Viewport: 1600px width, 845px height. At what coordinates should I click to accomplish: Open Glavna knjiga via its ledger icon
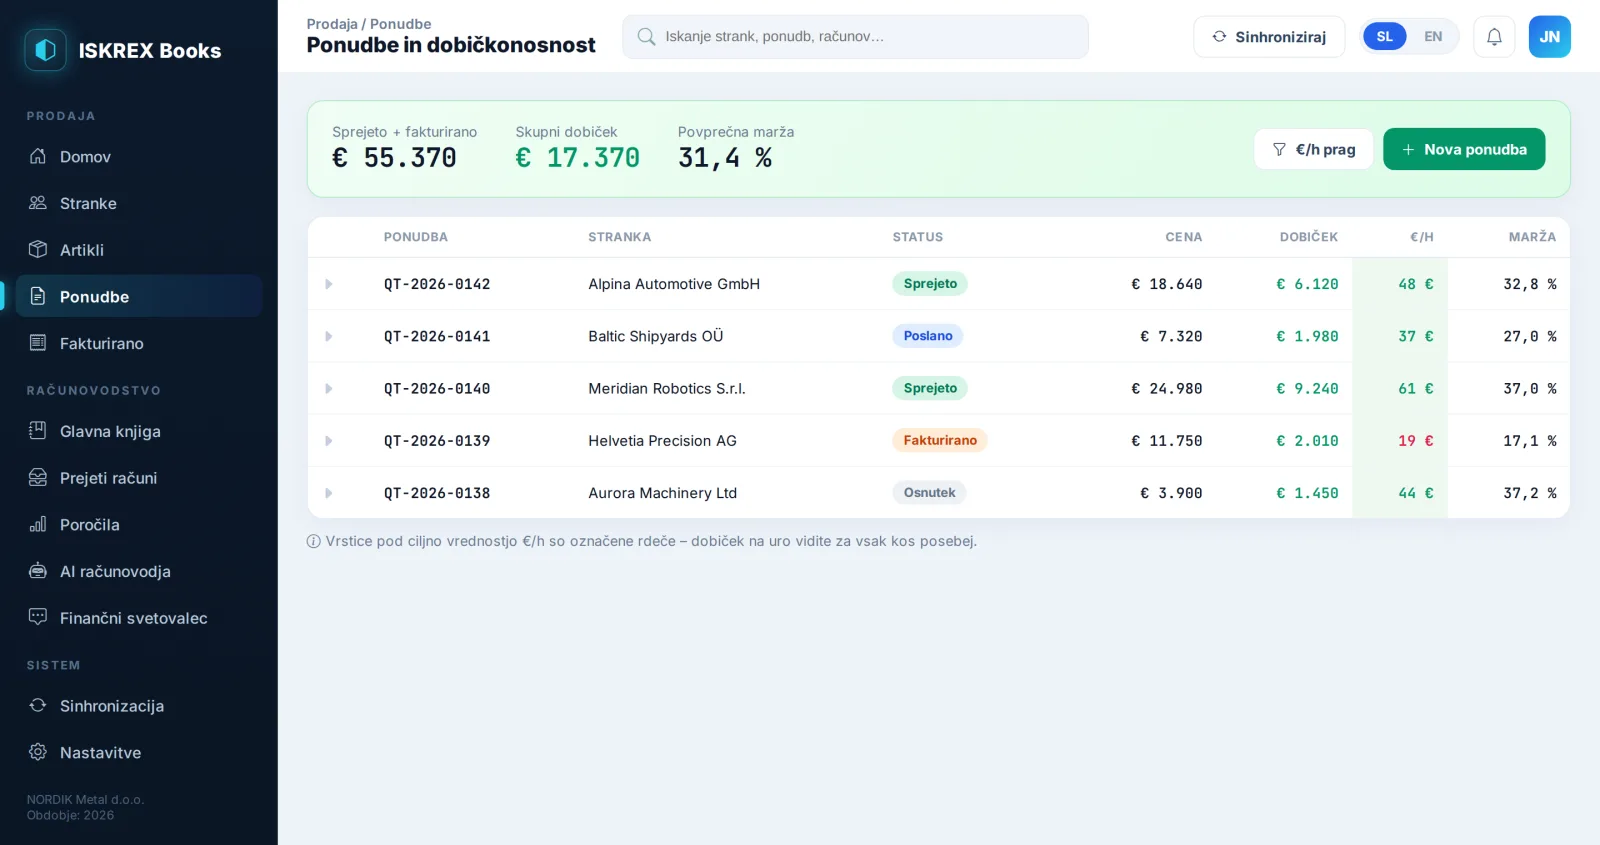point(38,431)
